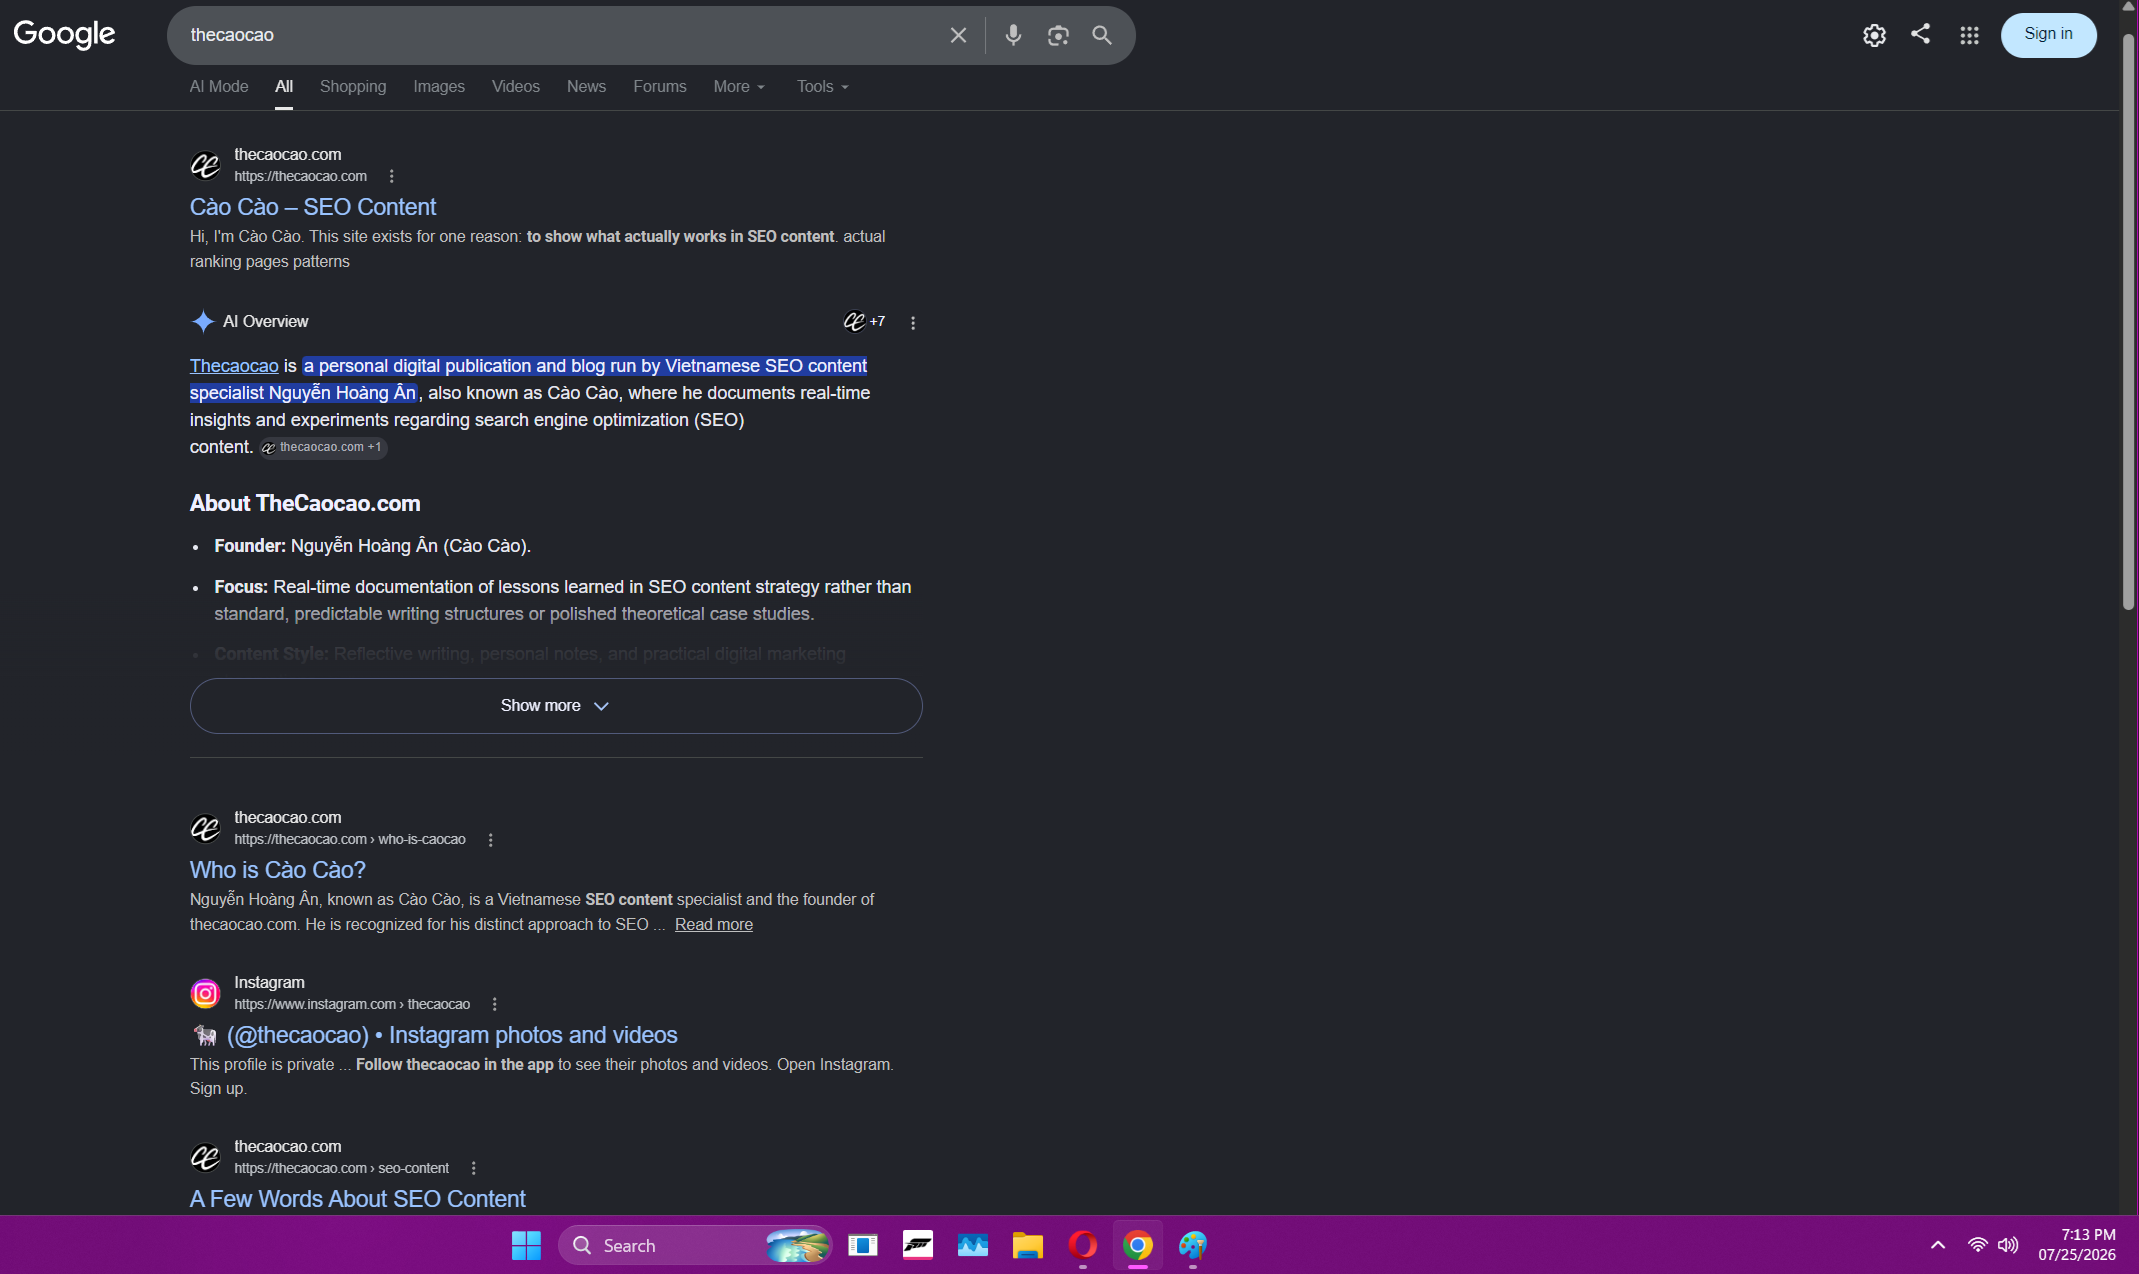The width and height of the screenshot is (2139, 1274).
Task: Click the AI Overview sparkle icon
Action: [203, 321]
